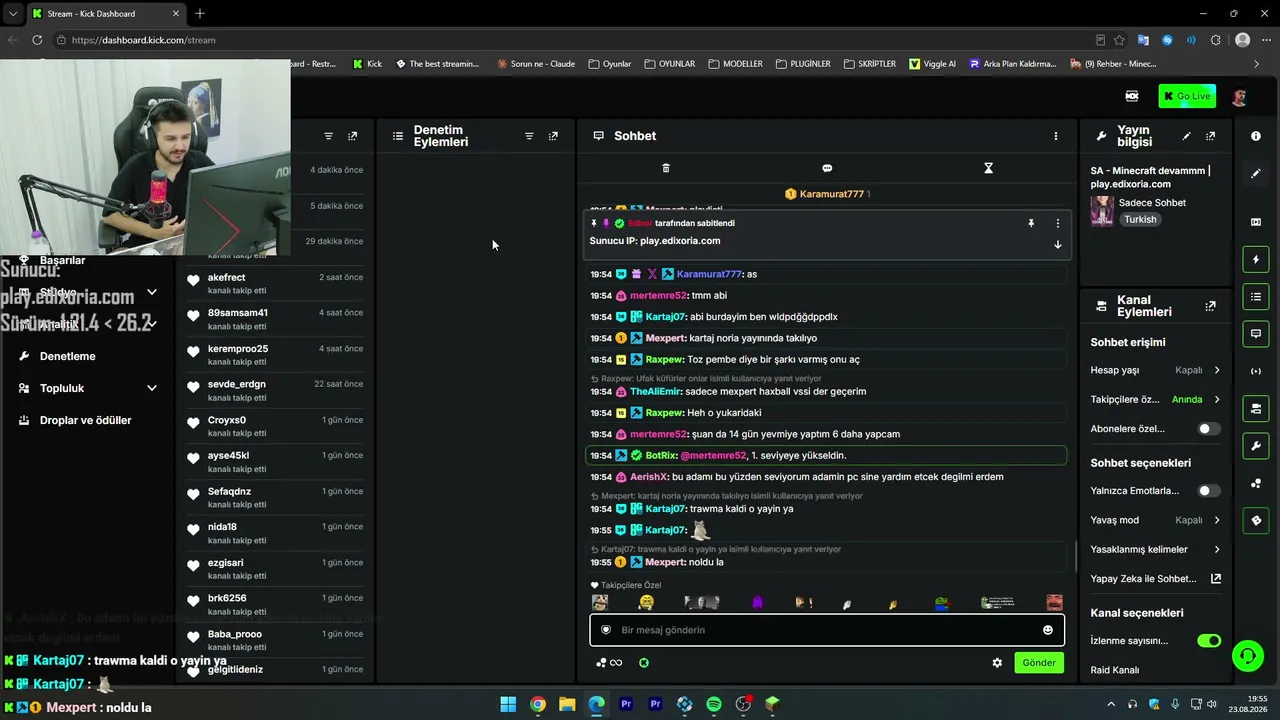
Task: Open the pinned message three-dot menu
Action: [1057, 223]
